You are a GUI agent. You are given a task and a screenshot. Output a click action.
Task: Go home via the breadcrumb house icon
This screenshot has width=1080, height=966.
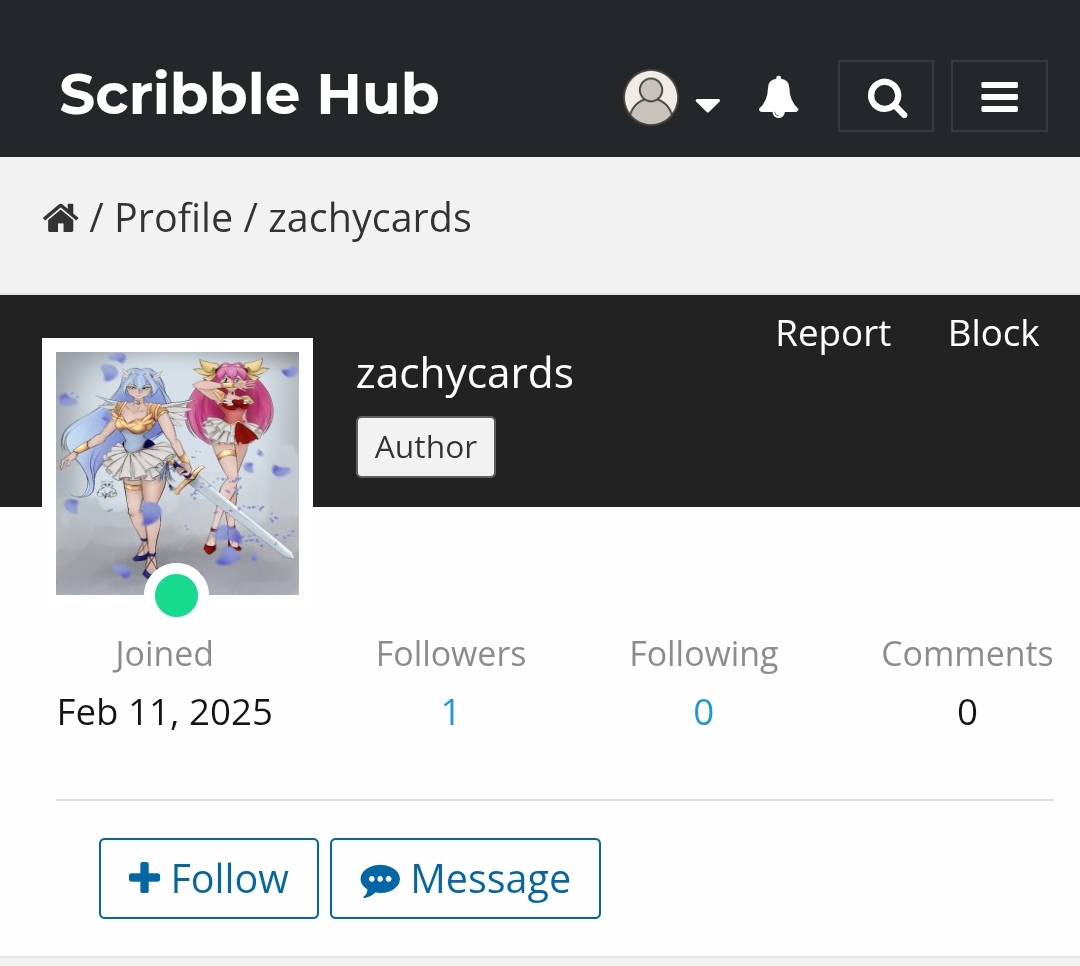[61, 218]
